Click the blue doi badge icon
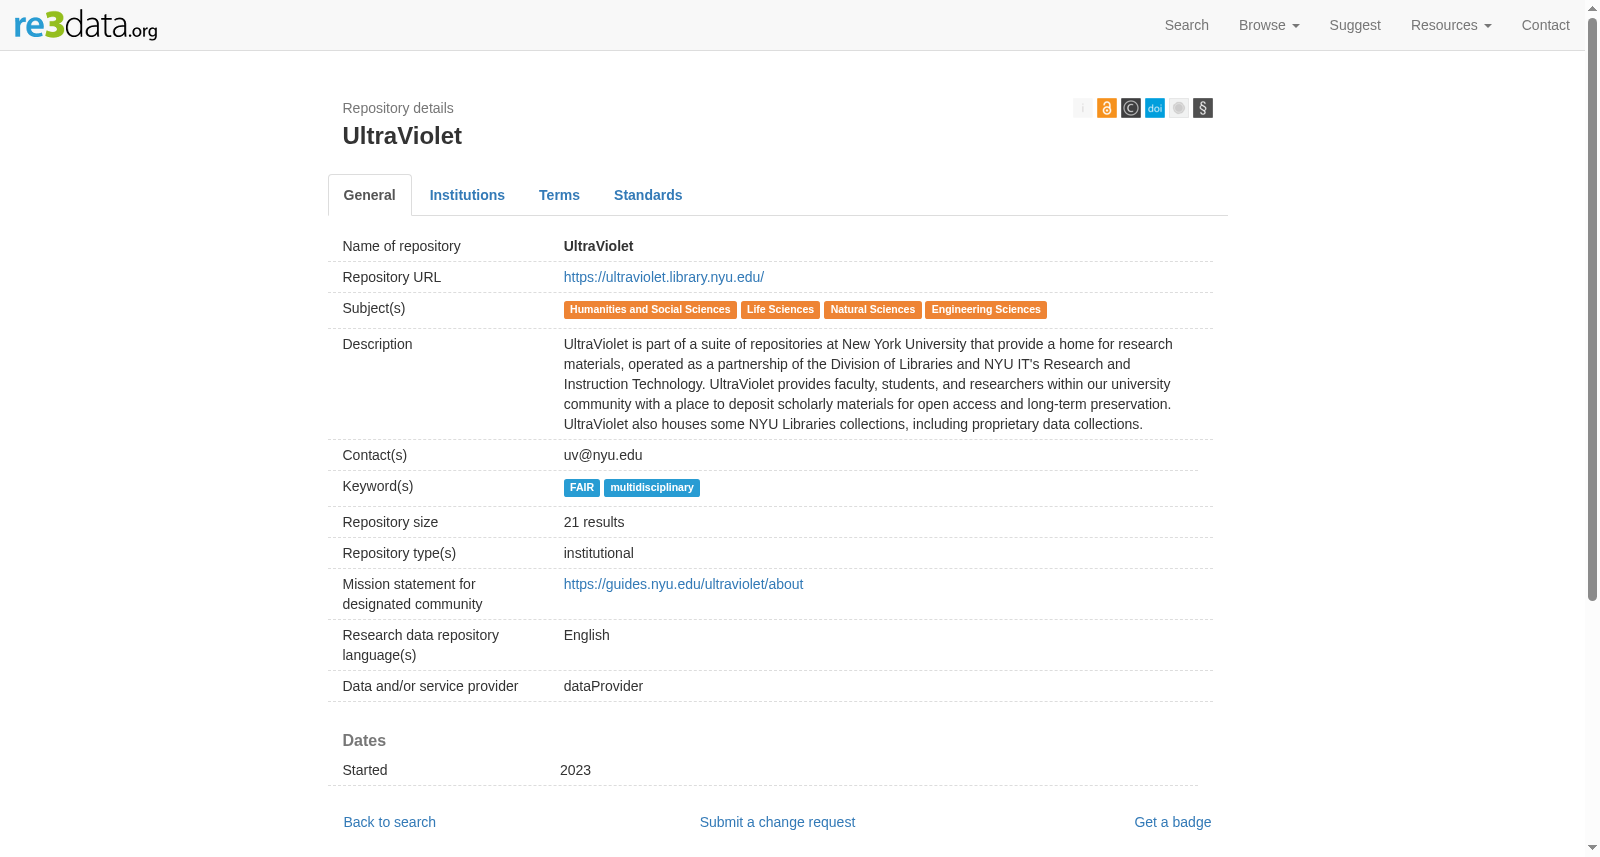 (1155, 108)
